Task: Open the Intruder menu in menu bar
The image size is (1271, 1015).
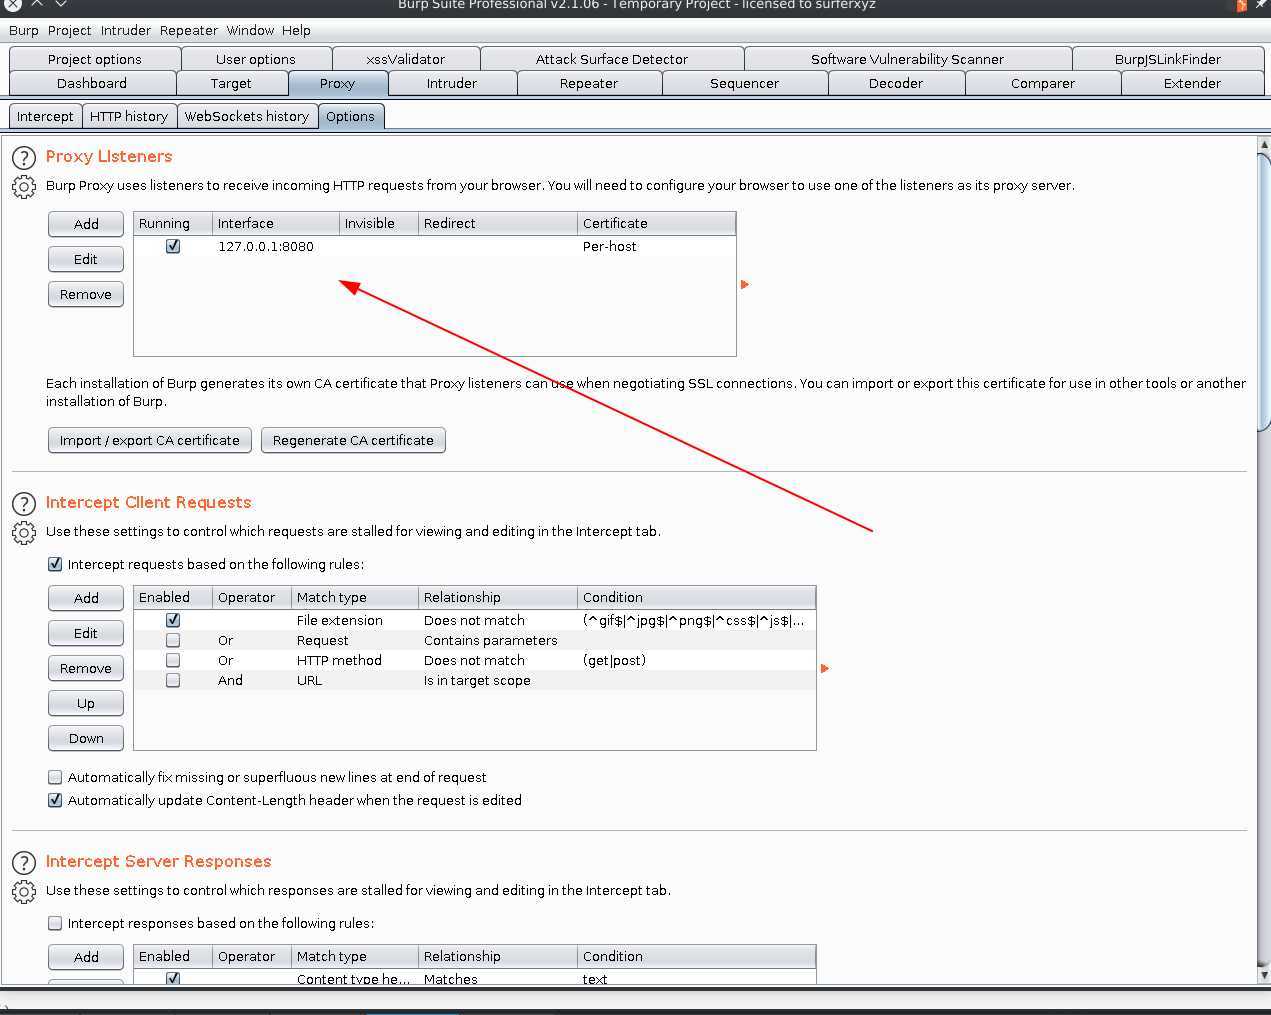Action: (x=126, y=30)
